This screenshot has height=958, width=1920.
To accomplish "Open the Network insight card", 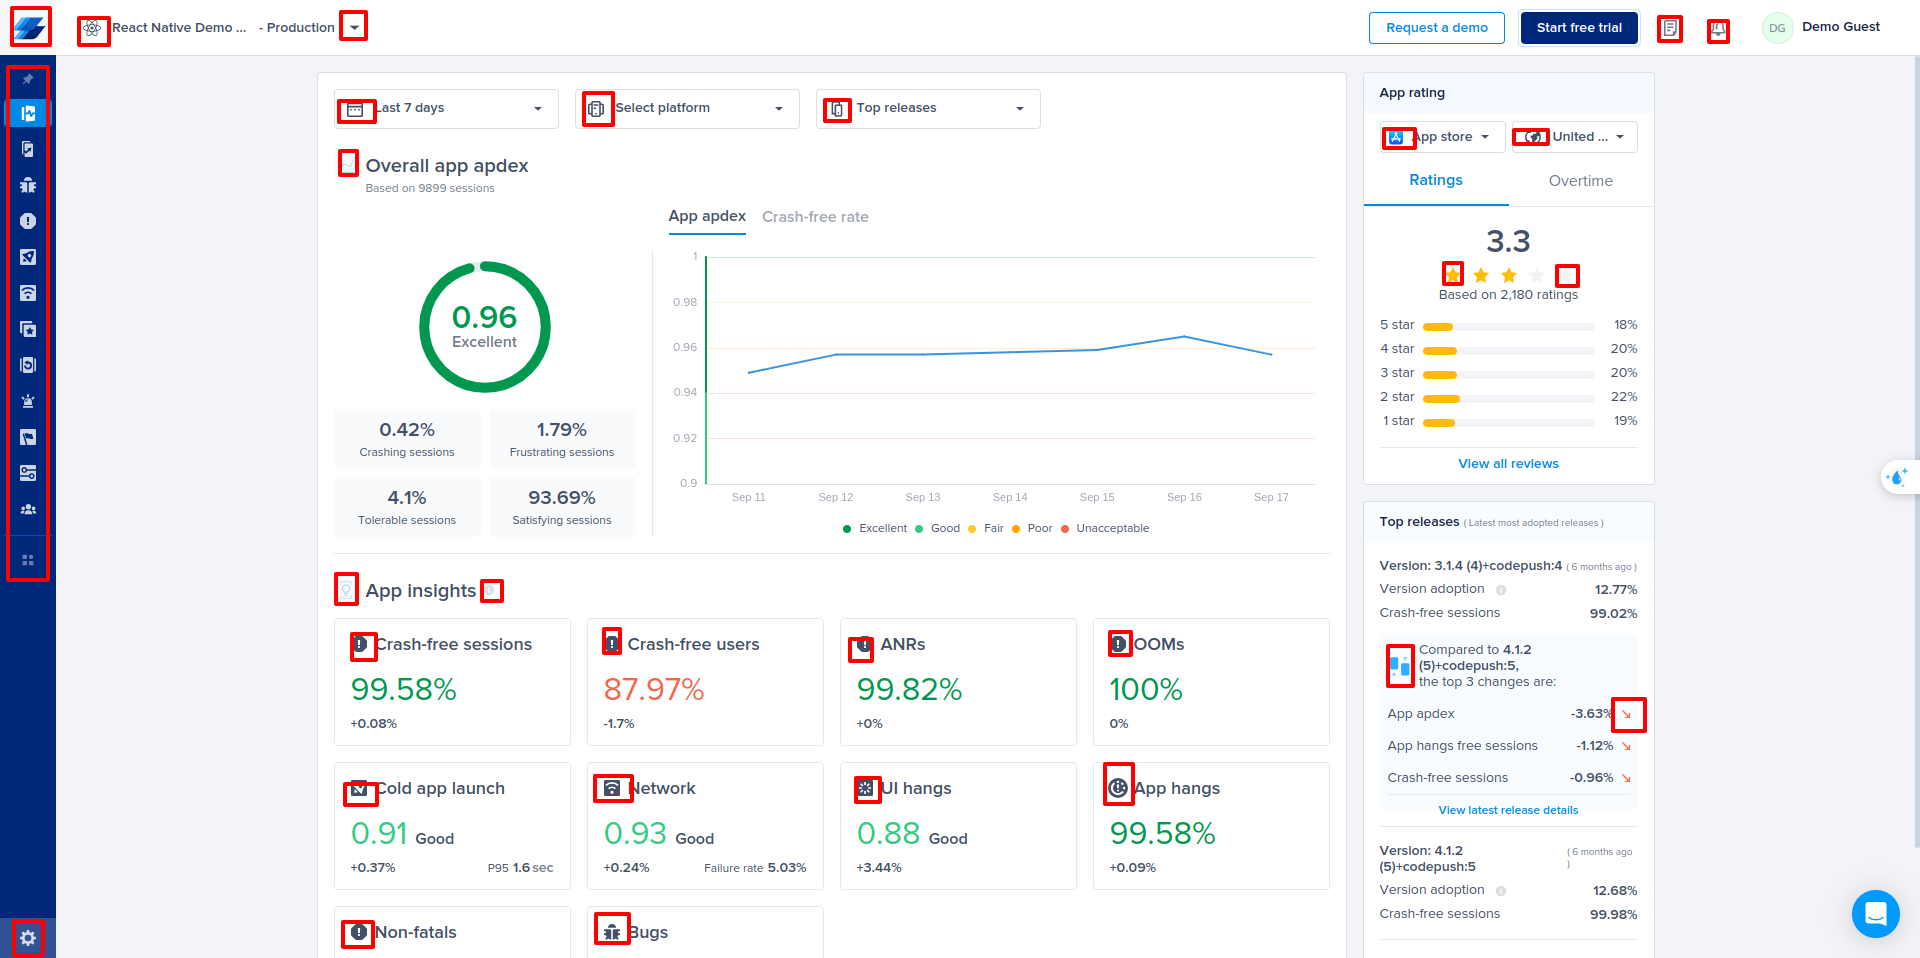I will pyautogui.click(x=705, y=826).
